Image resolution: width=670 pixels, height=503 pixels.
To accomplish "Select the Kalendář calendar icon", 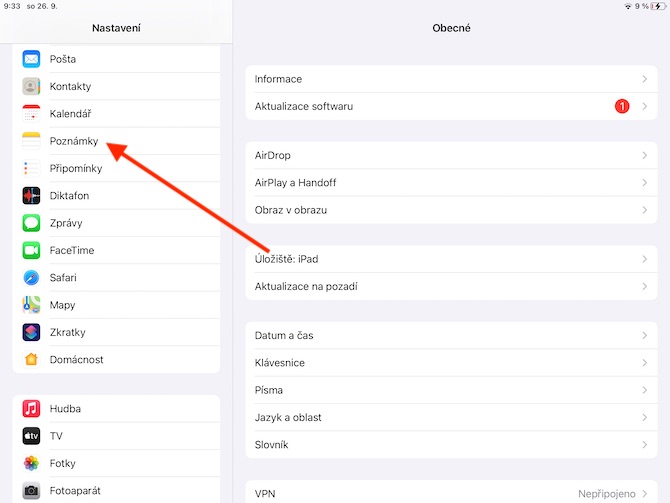I will (x=31, y=114).
